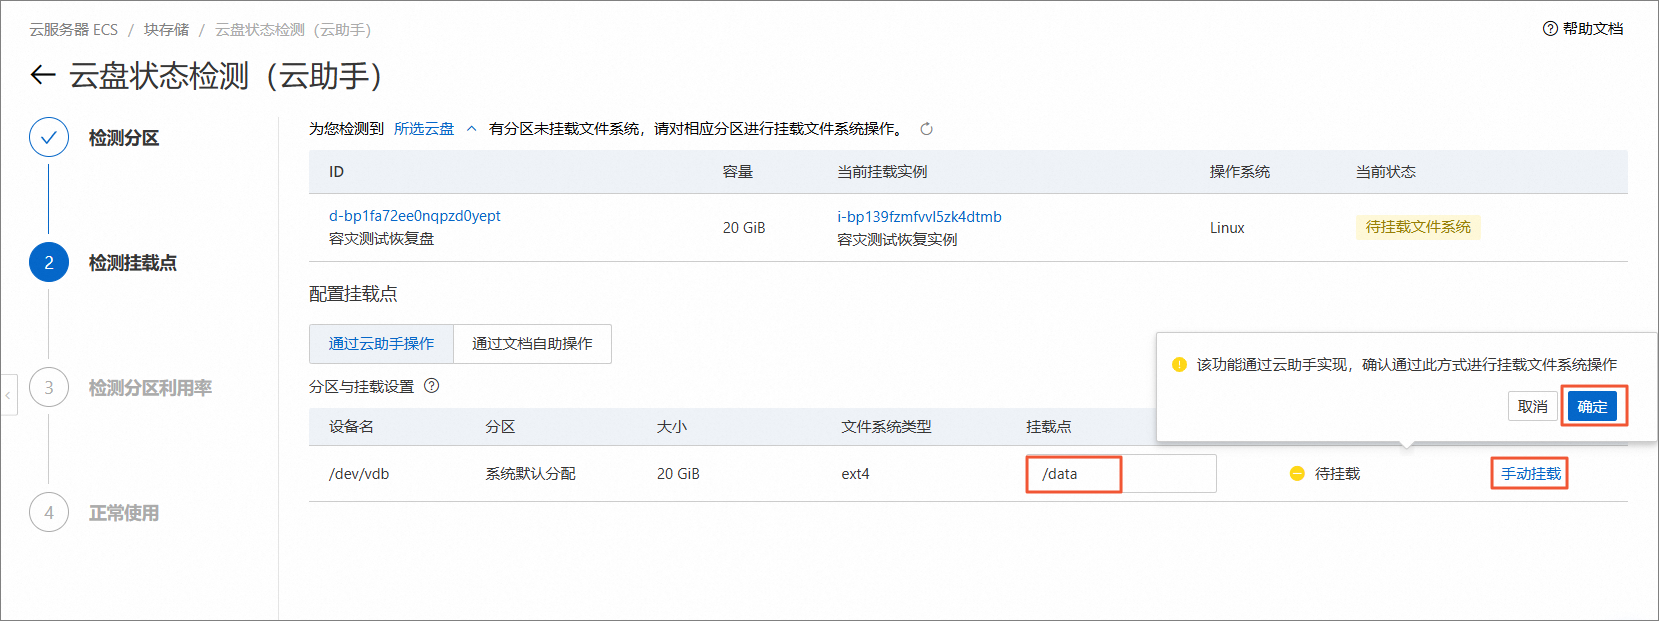Viewport: 1659px width, 621px height.
Task: Confirm with the 确定 button
Action: pyautogui.click(x=1592, y=406)
